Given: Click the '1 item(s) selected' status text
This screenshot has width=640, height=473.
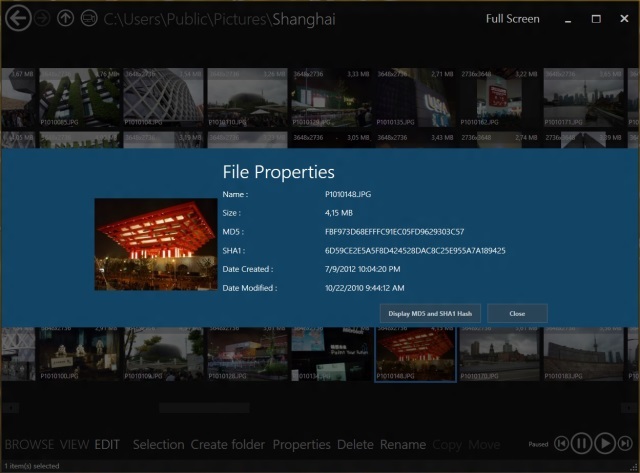Looking at the screenshot, I should pos(32,466).
